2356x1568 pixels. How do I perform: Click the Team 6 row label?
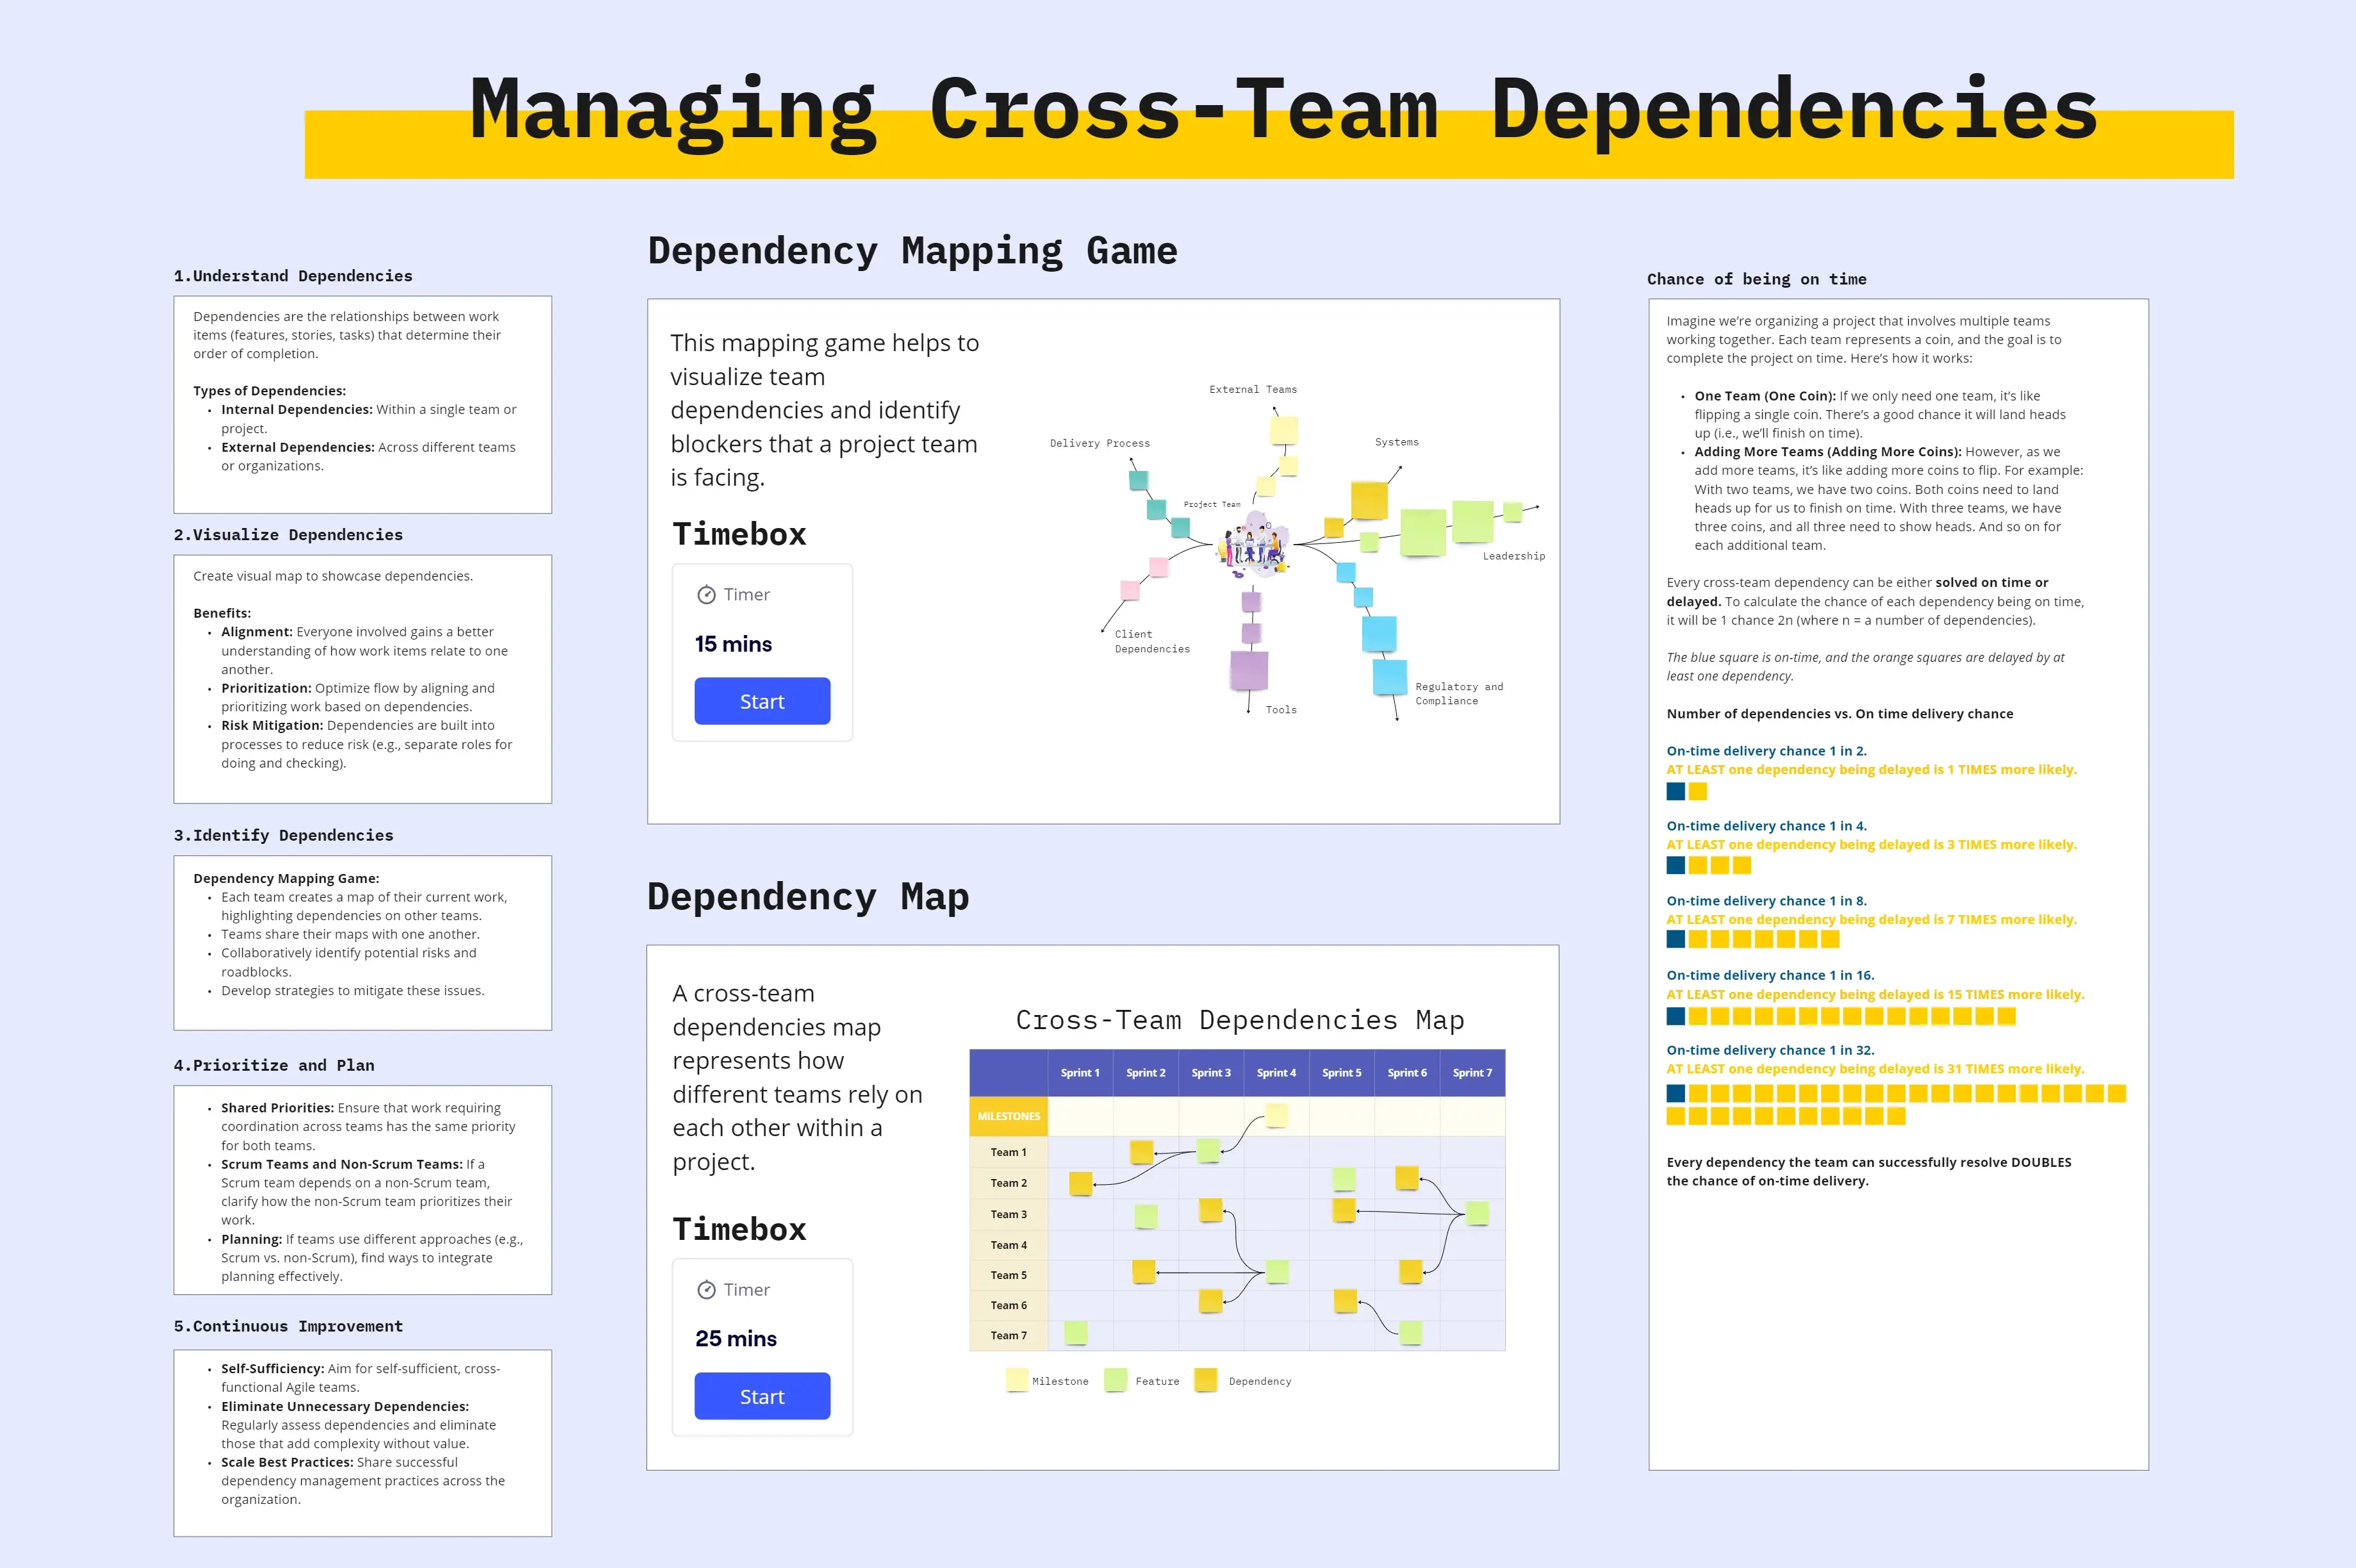tap(1009, 1305)
